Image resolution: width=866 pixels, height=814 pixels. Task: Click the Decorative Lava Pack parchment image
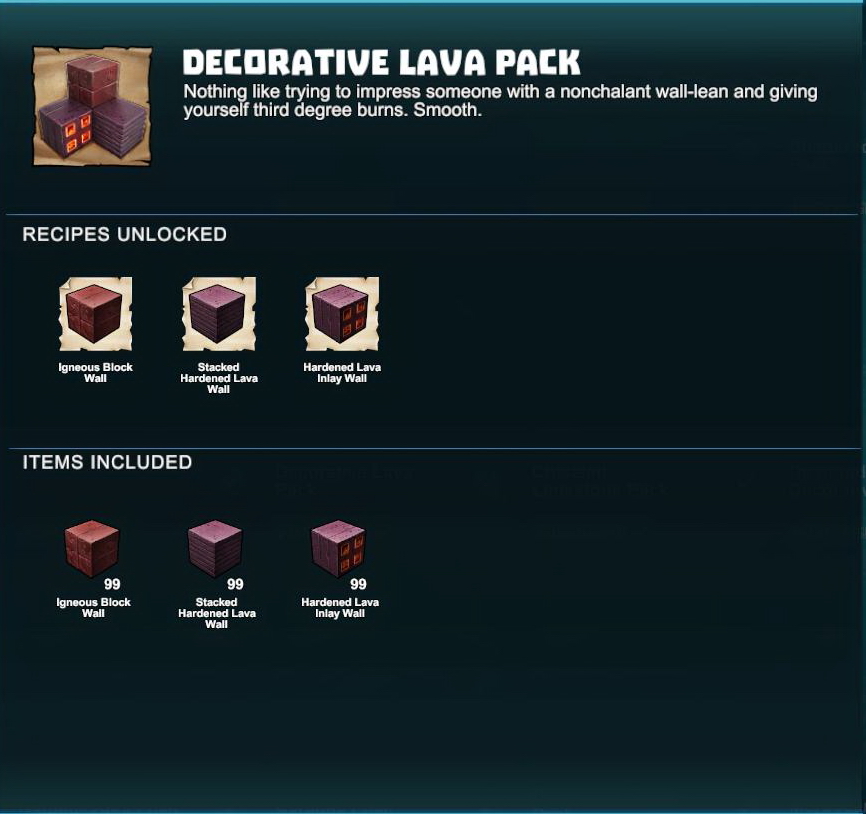92,106
